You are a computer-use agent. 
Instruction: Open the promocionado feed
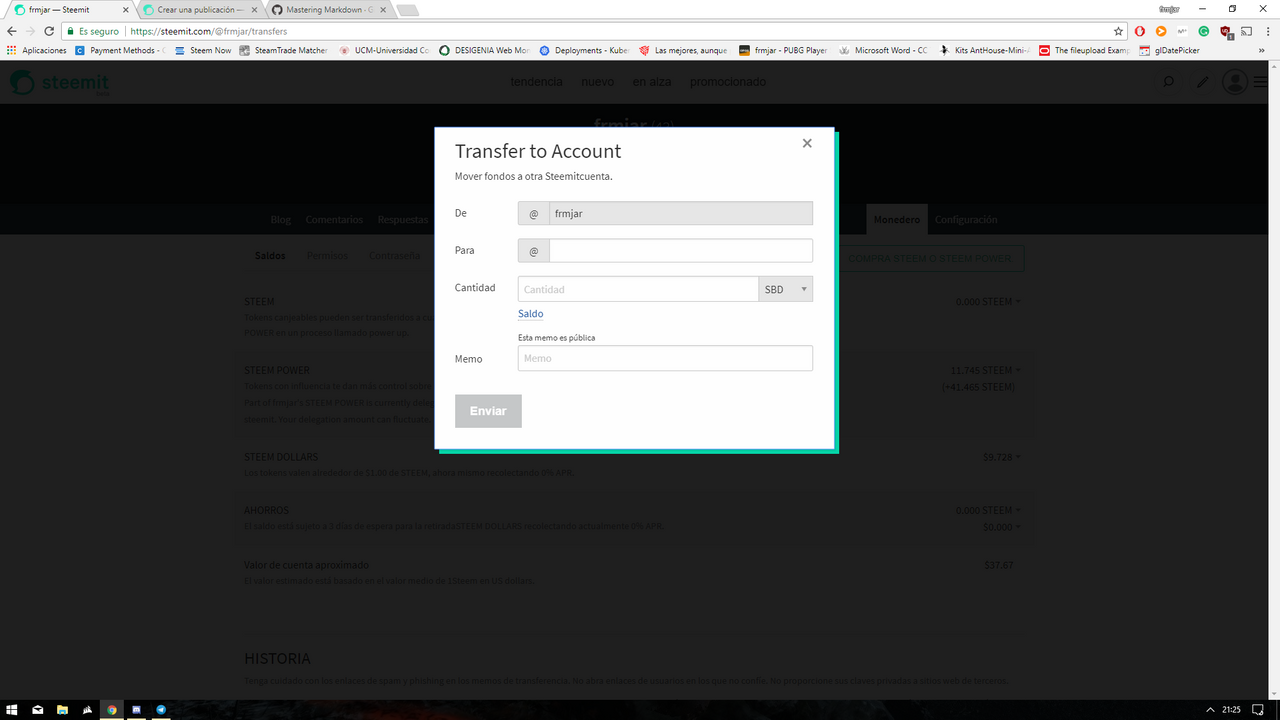click(728, 81)
